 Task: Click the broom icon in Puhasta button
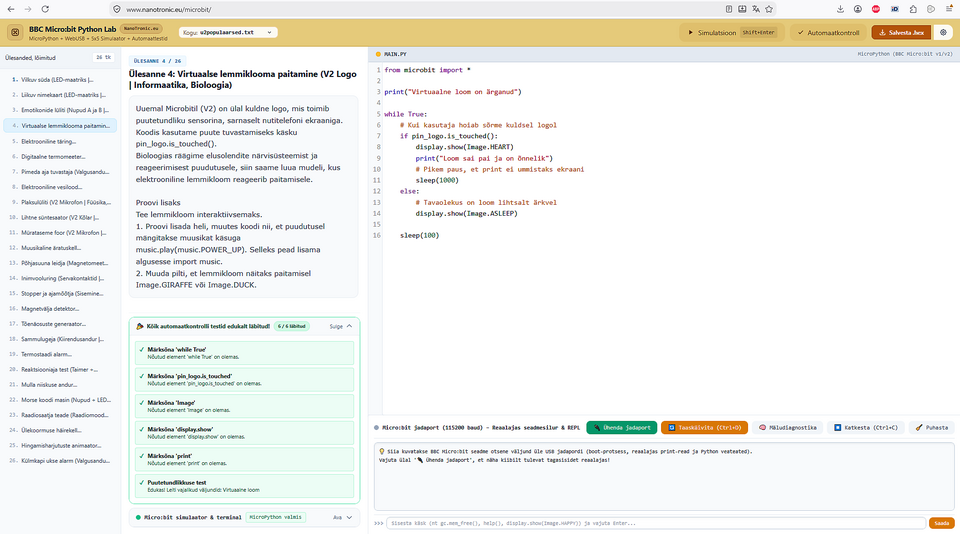tap(918, 427)
